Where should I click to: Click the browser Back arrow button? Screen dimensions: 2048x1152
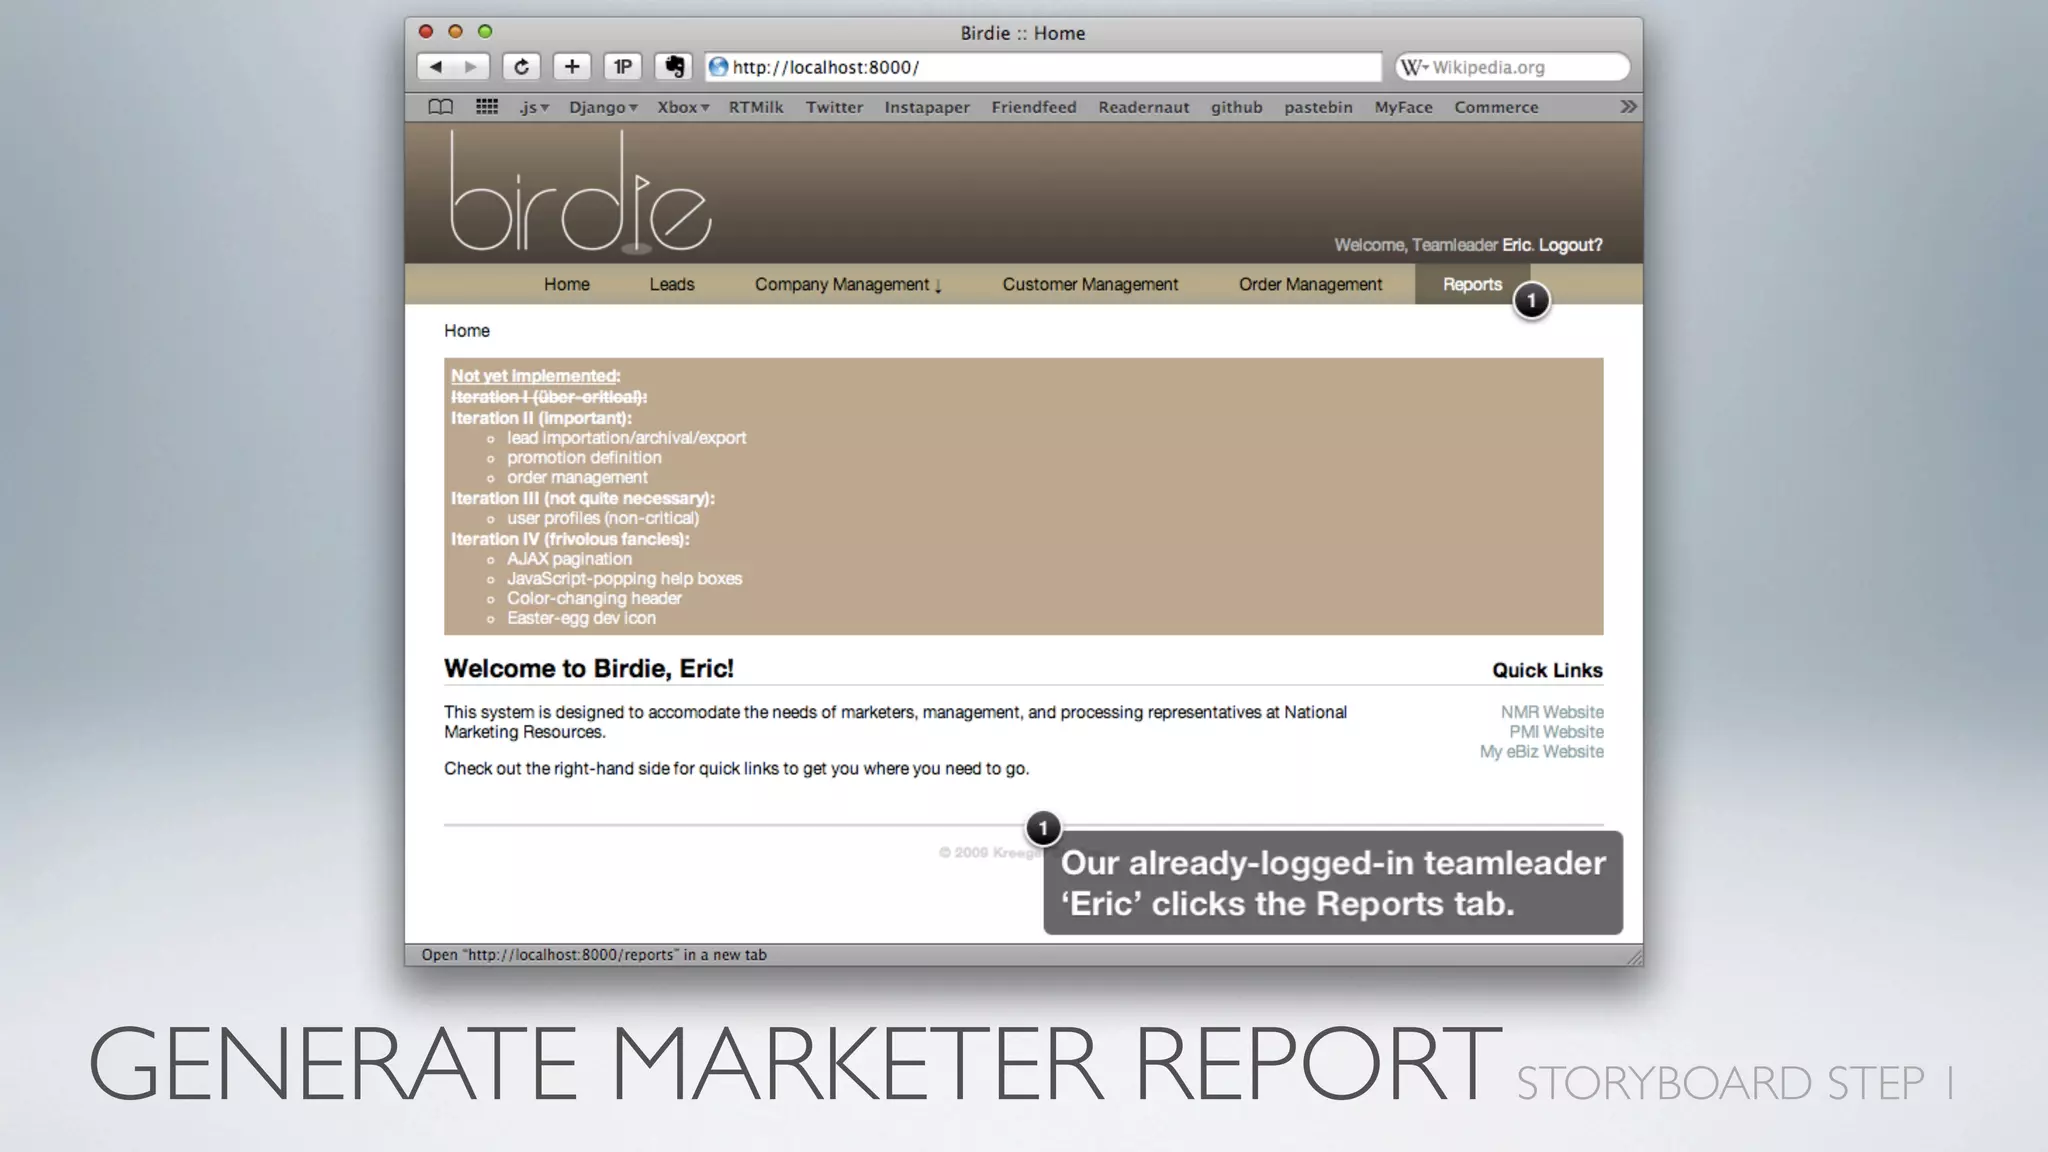click(x=435, y=67)
